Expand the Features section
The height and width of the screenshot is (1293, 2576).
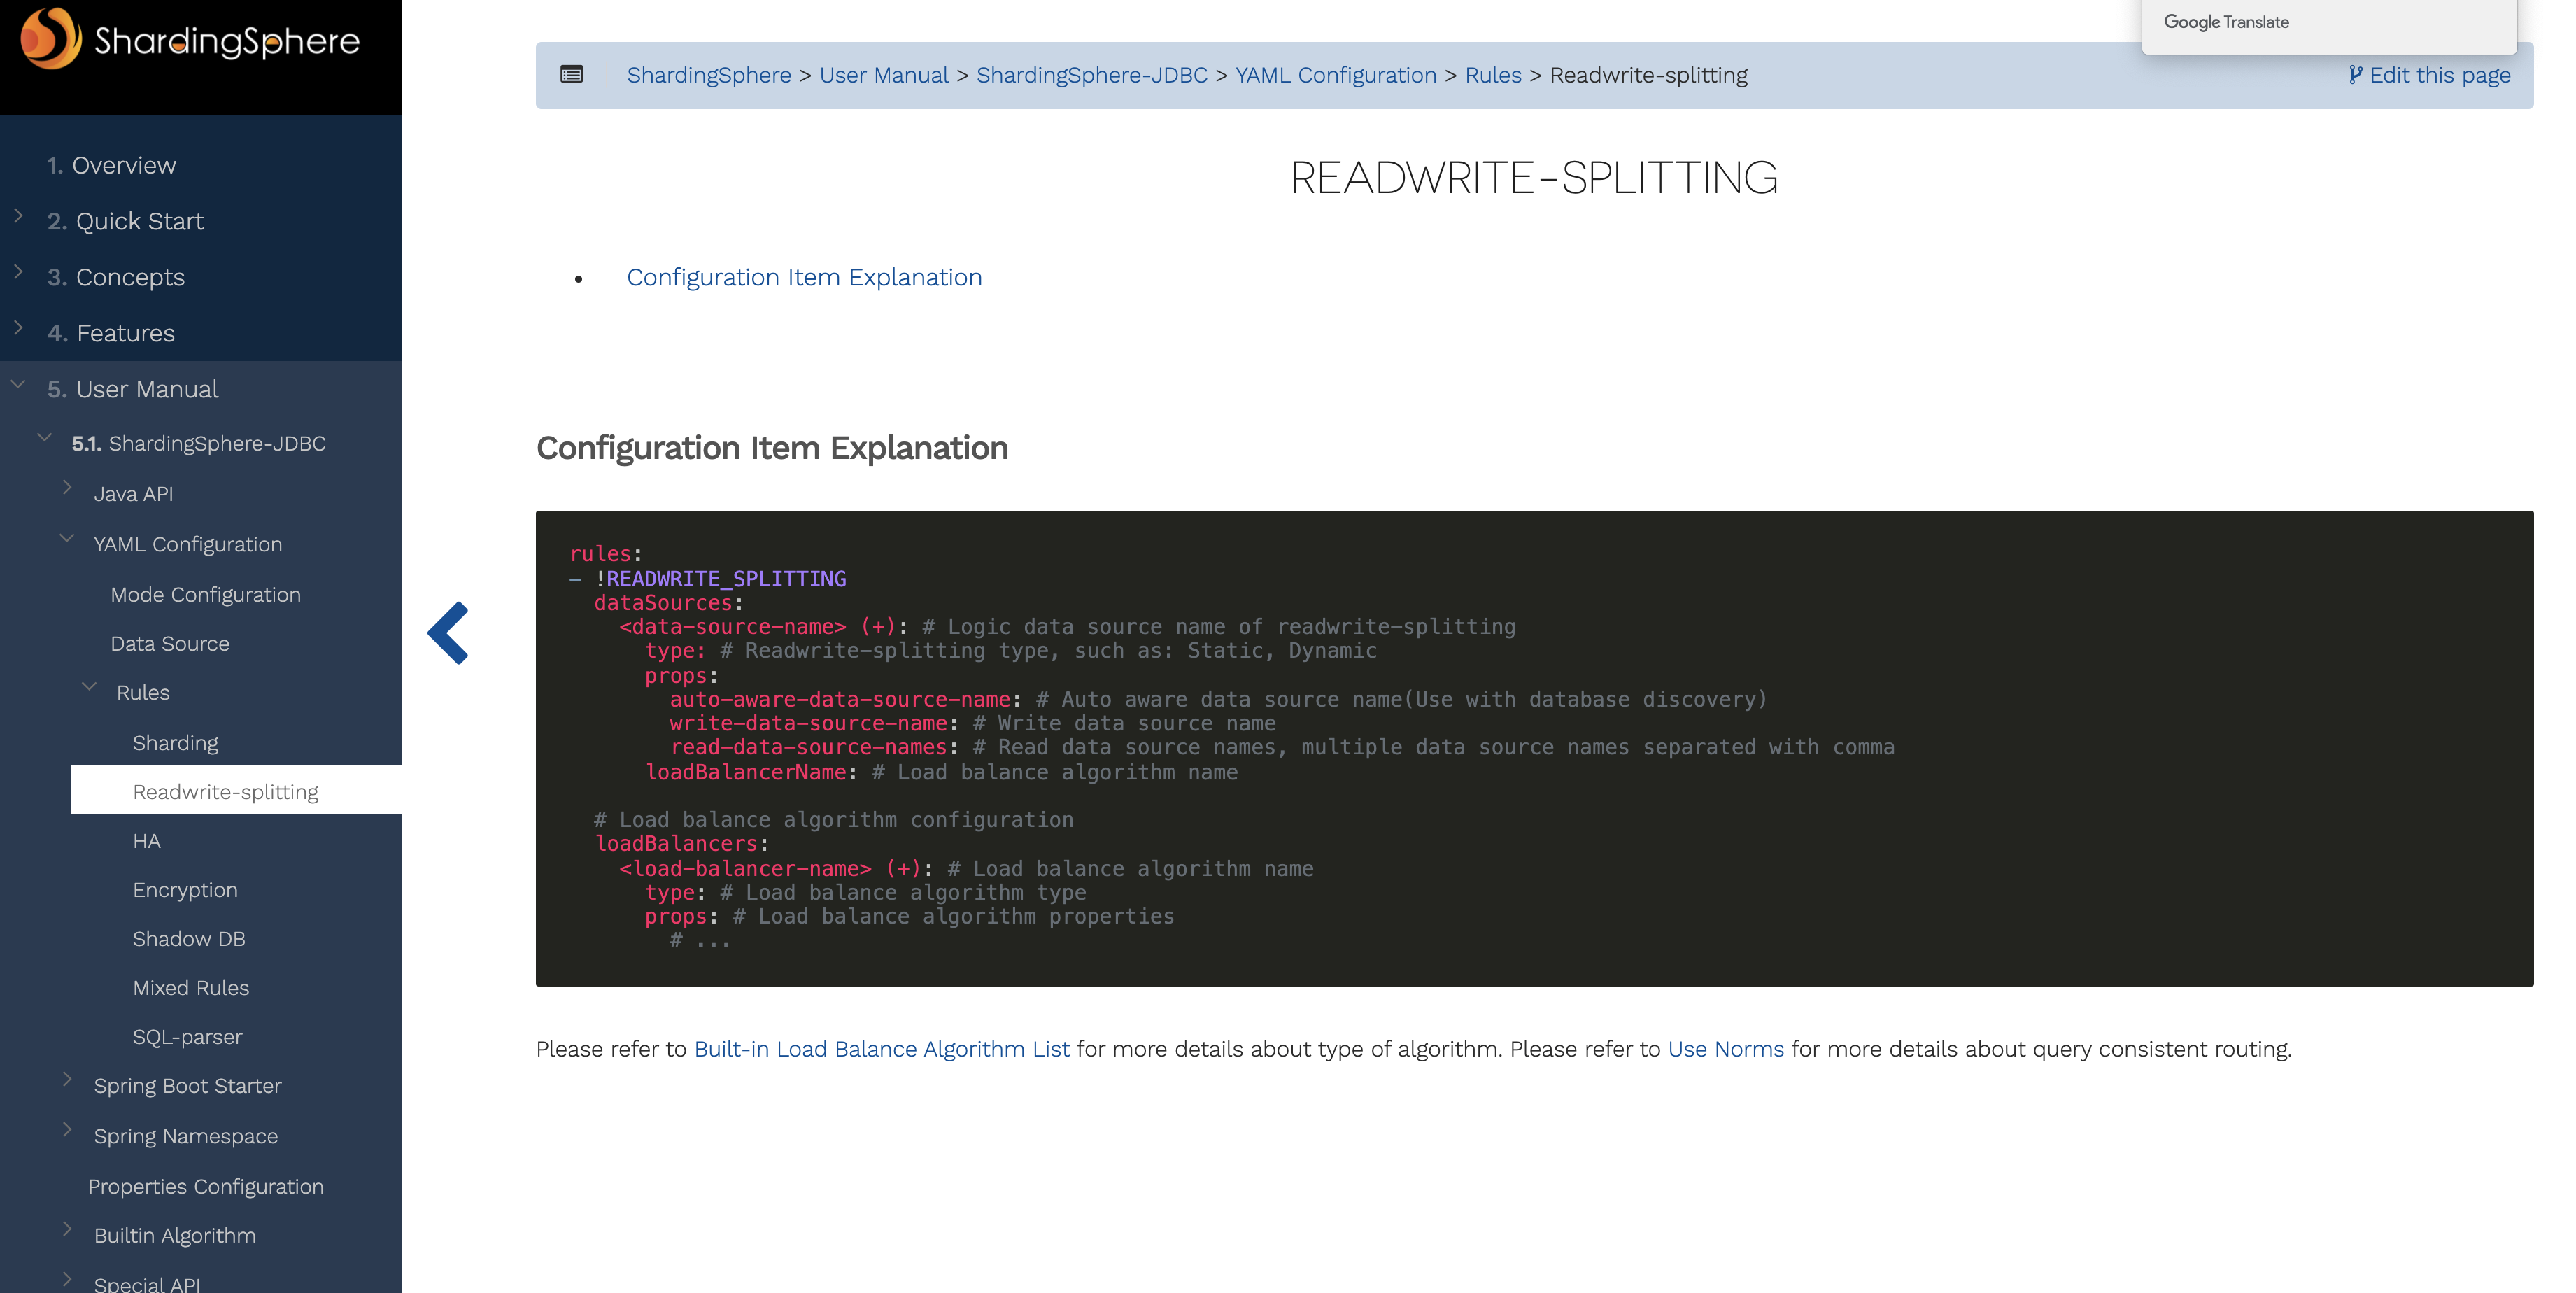(x=18, y=328)
